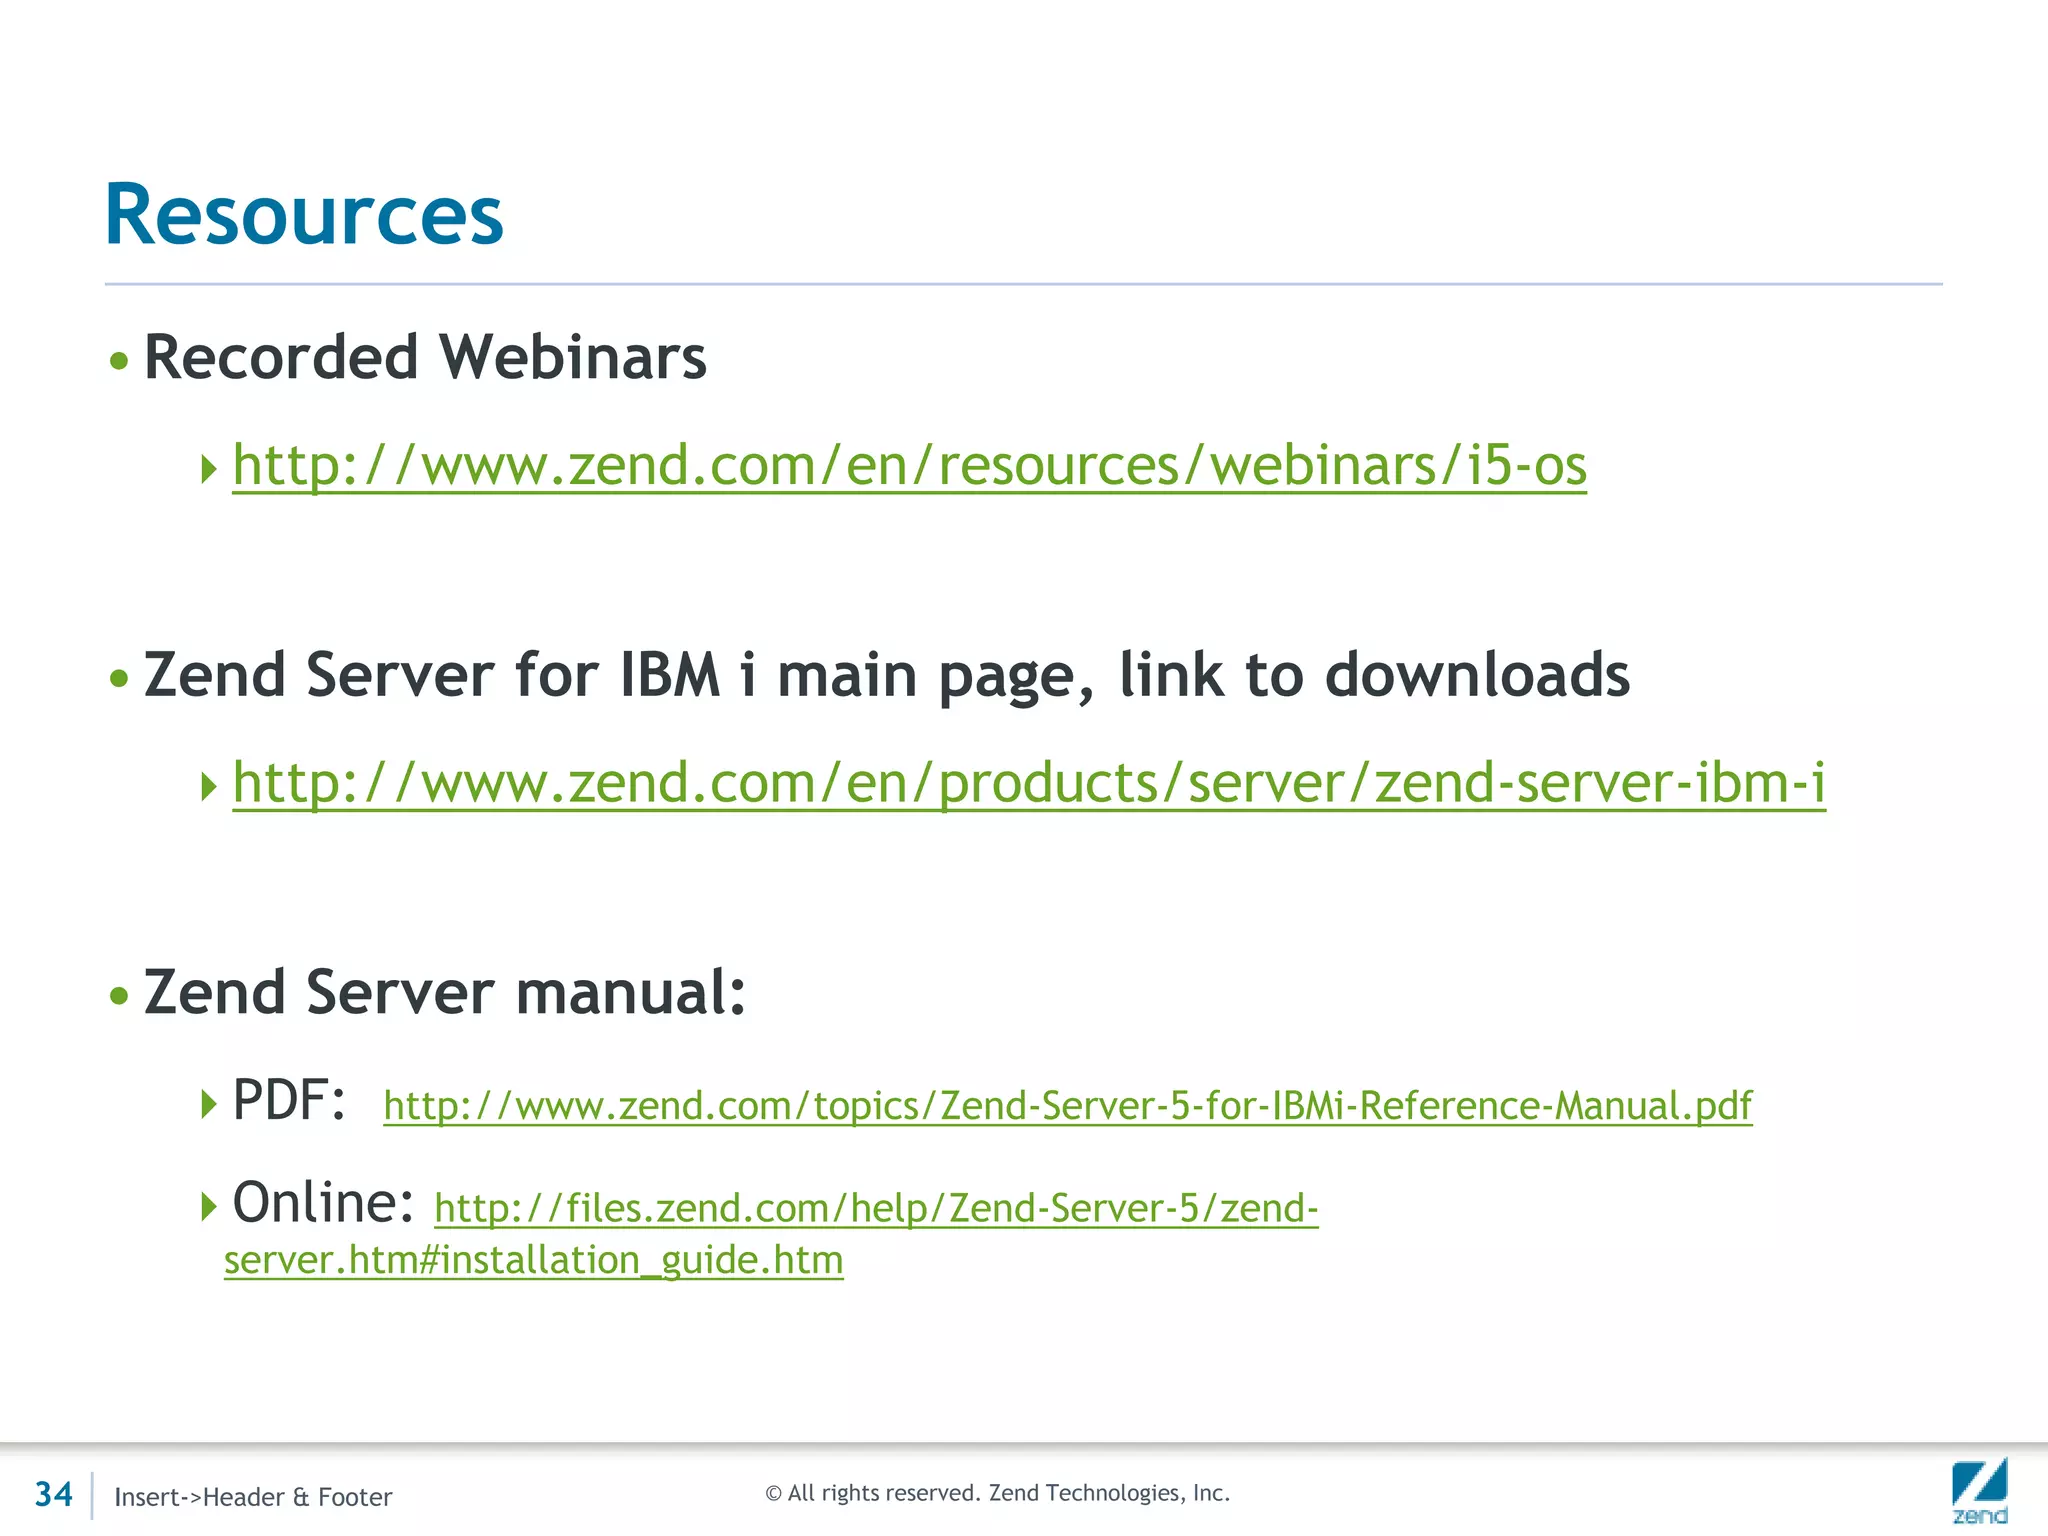Image resolution: width=2048 pixels, height=1536 pixels.
Task: Click "Insert->Header & Footer" footer text
Action: tap(253, 1497)
